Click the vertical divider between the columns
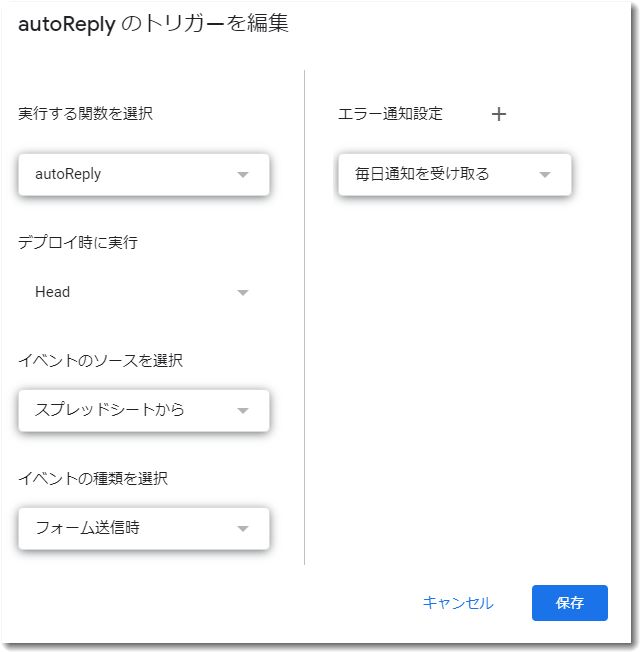640x652 pixels. click(x=304, y=320)
